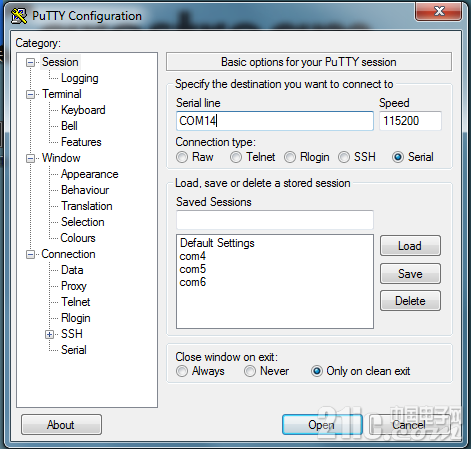Image resolution: width=471 pixels, height=449 pixels.
Task: Open the Serial category in tree
Action: [x=74, y=350]
